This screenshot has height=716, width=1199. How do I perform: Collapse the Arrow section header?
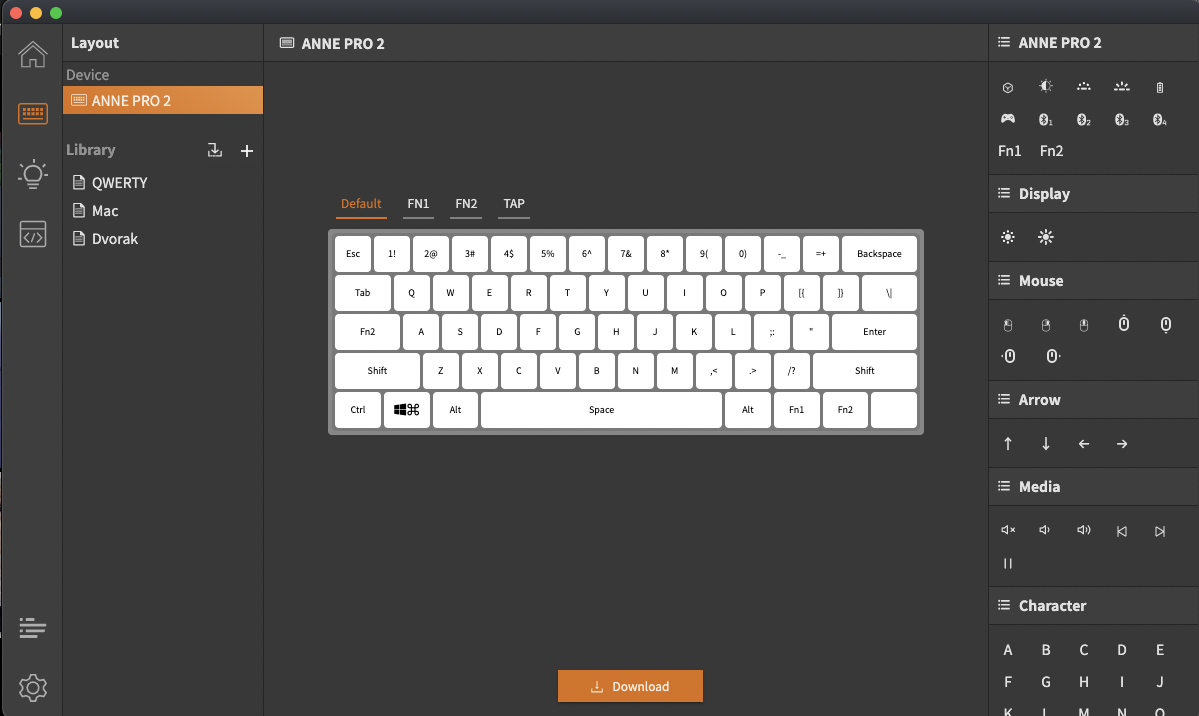pyautogui.click(x=1093, y=399)
